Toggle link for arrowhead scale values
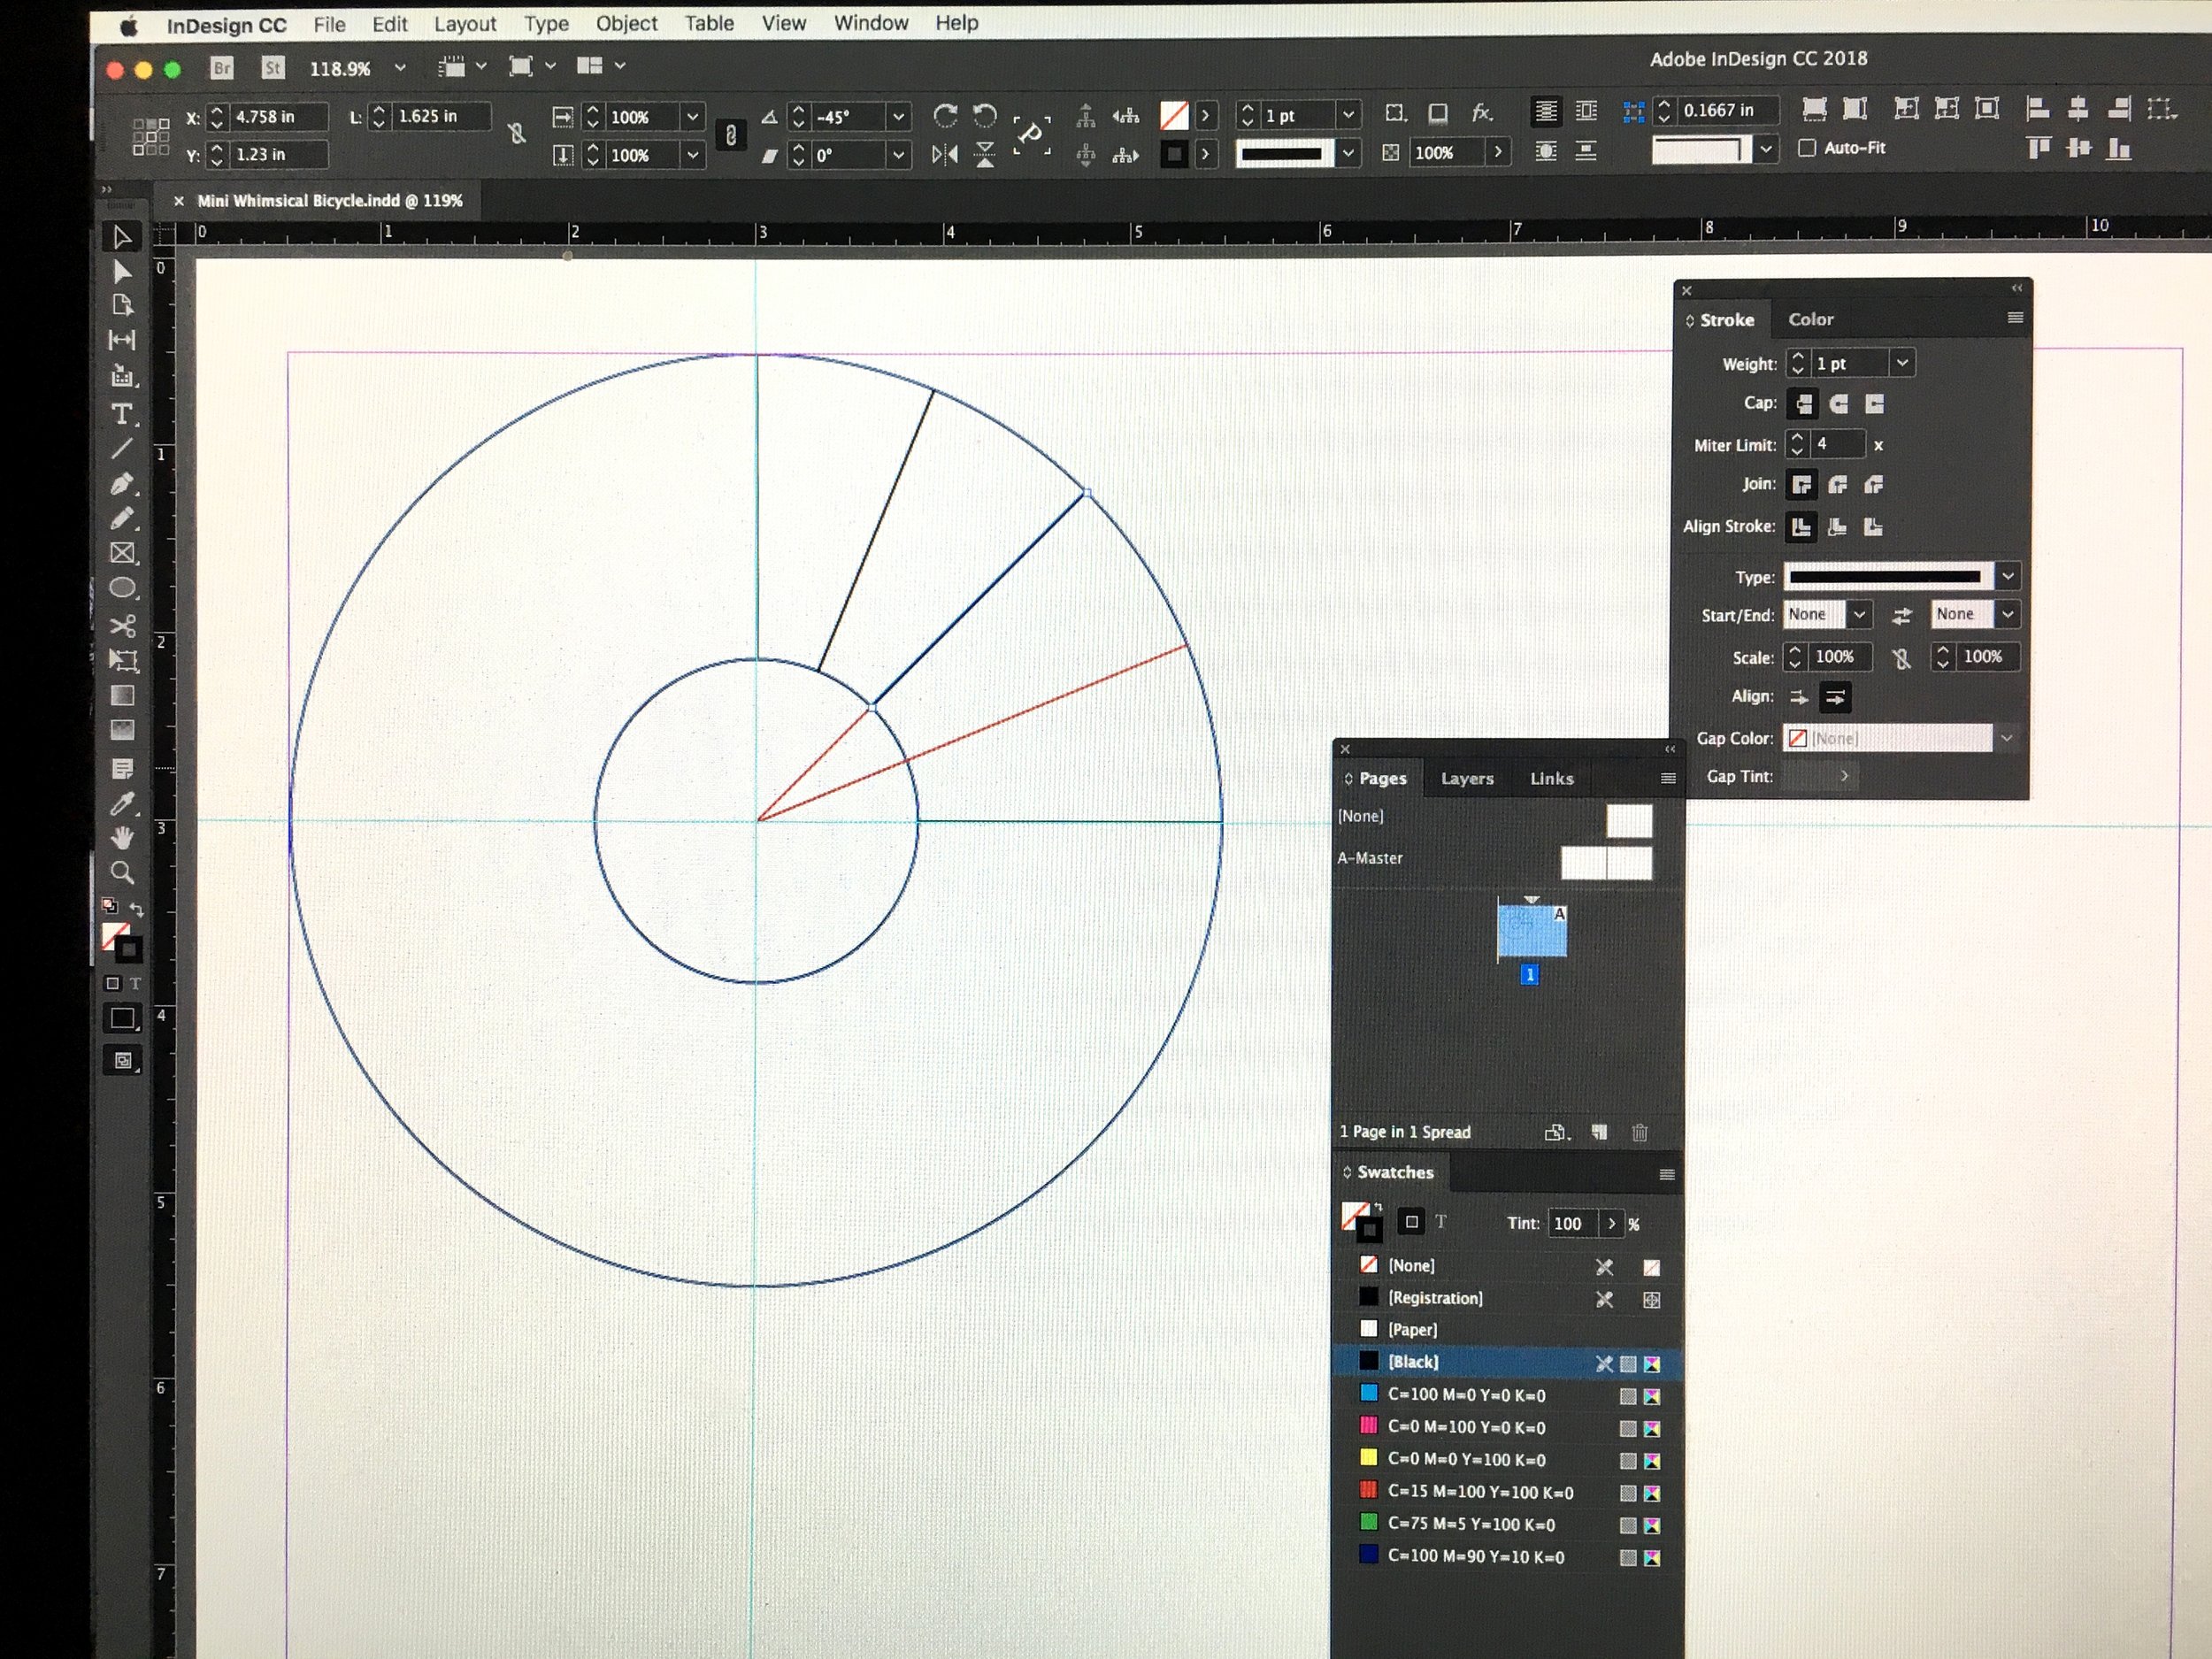Image resolution: width=2212 pixels, height=1659 pixels. (1901, 658)
